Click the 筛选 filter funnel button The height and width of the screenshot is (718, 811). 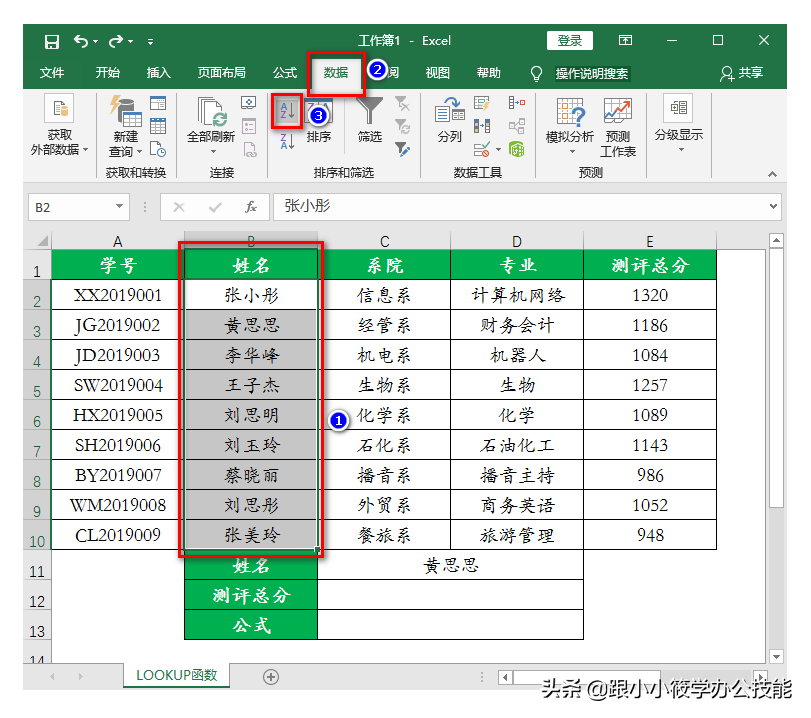(x=370, y=120)
